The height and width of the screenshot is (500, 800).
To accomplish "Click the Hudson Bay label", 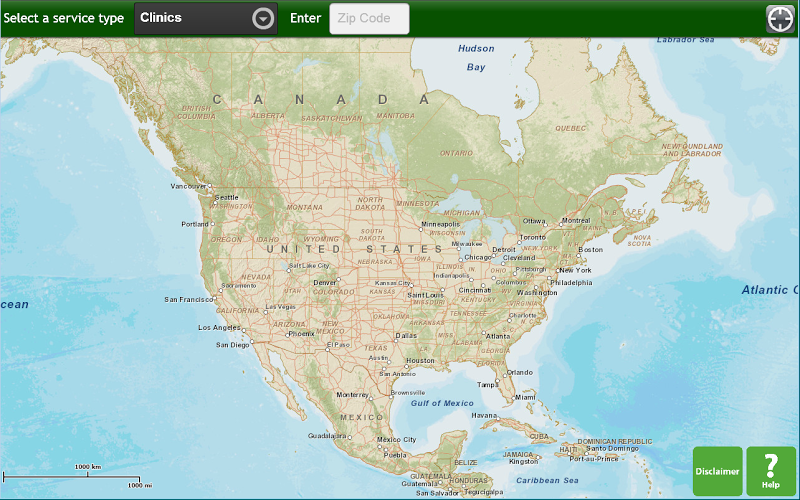I will coord(476,58).
